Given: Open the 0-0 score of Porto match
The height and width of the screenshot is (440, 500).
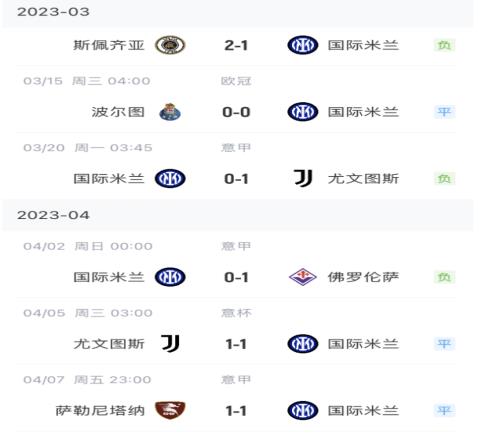Looking at the screenshot, I should coord(236,112).
